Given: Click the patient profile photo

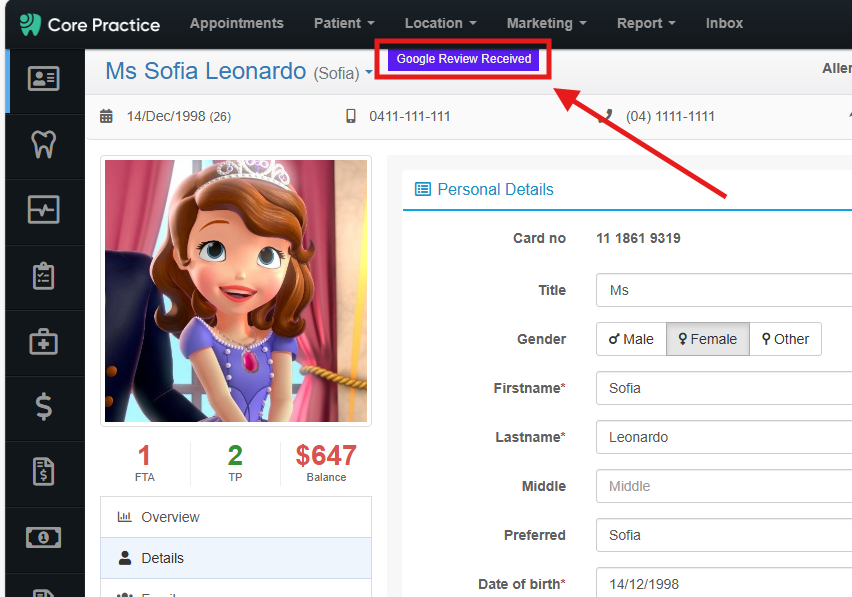Looking at the screenshot, I should tap(236, 291).
